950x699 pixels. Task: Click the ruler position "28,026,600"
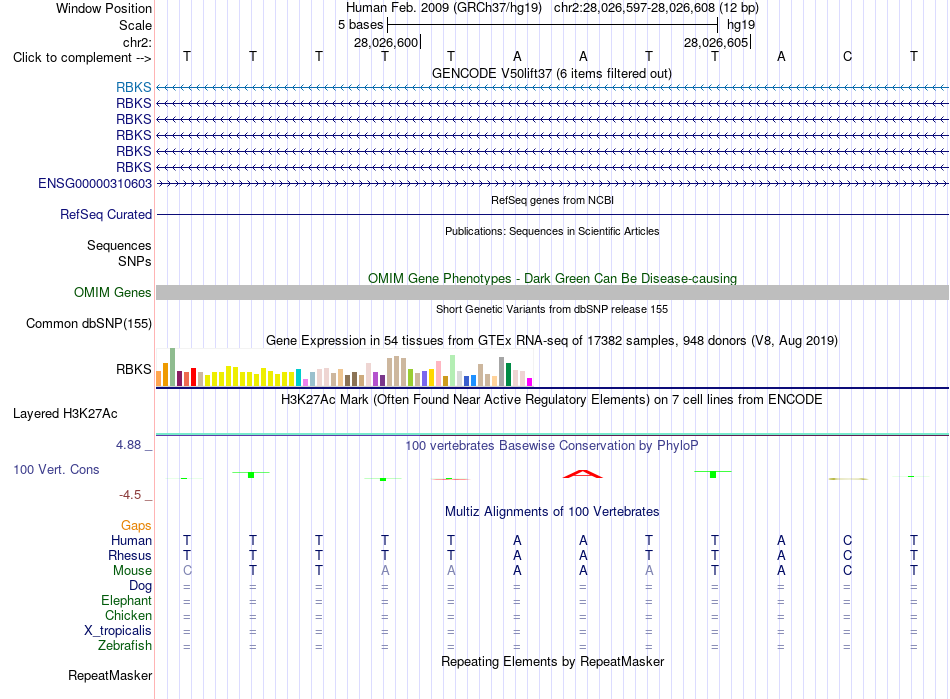tap(386, 42)
